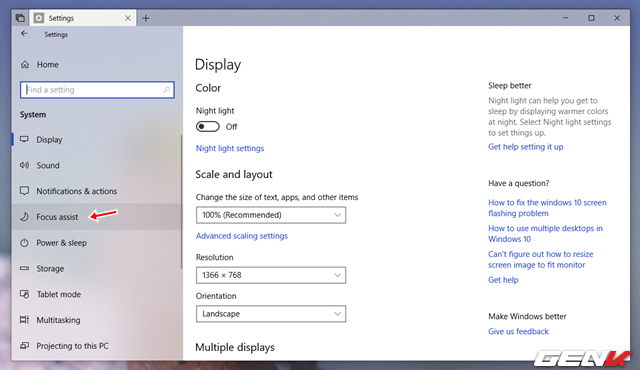Click the Find a setting search box
The image size is (640, 370).
[x=97, y=90]
